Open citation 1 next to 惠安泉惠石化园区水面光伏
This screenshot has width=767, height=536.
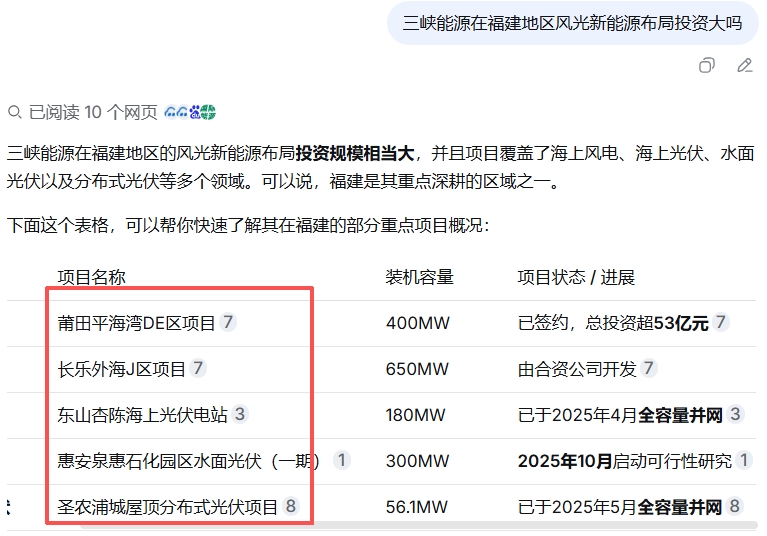tap(341, 460)
